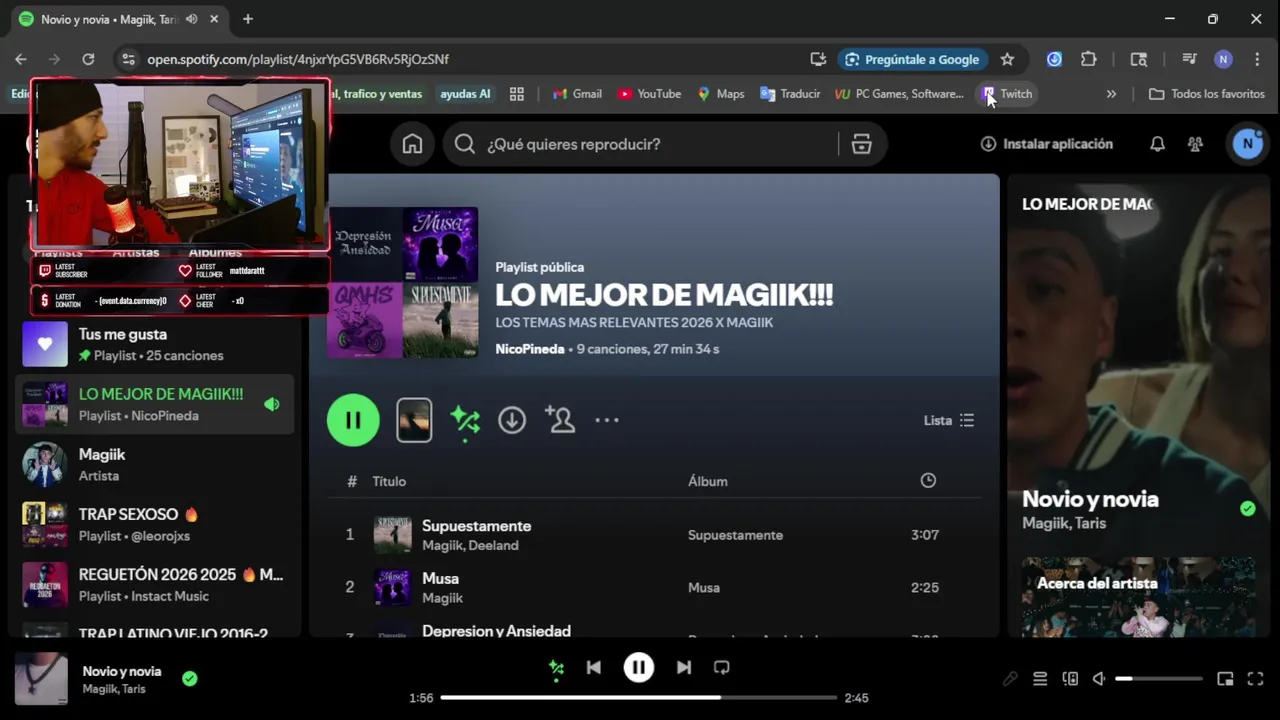The height and width of the screenshot is (720, 1280).
Task: Open notifications bell icon
Action: coord(1157,144)
